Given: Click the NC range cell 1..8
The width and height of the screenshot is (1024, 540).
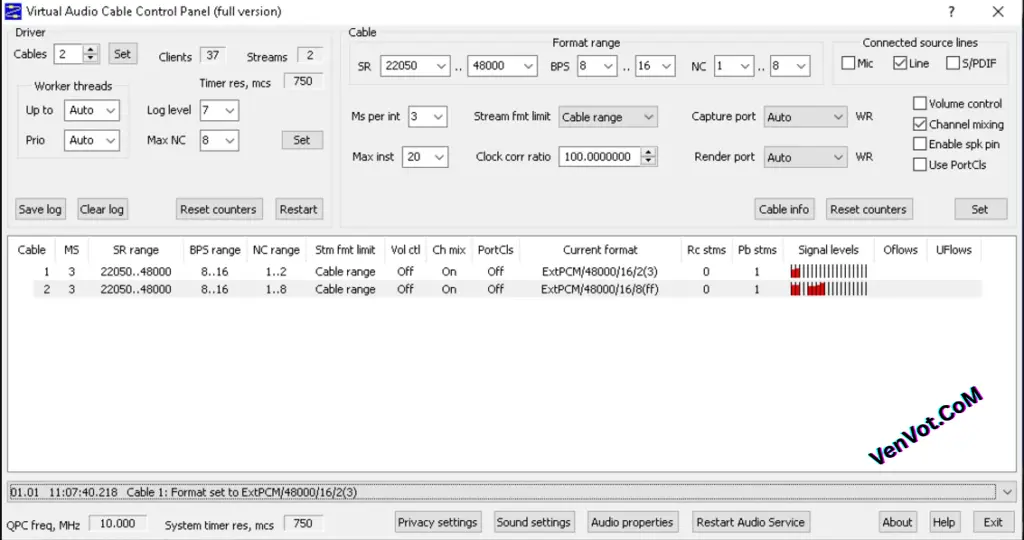Looking at the screenshot, I should (x=276, y=289).
